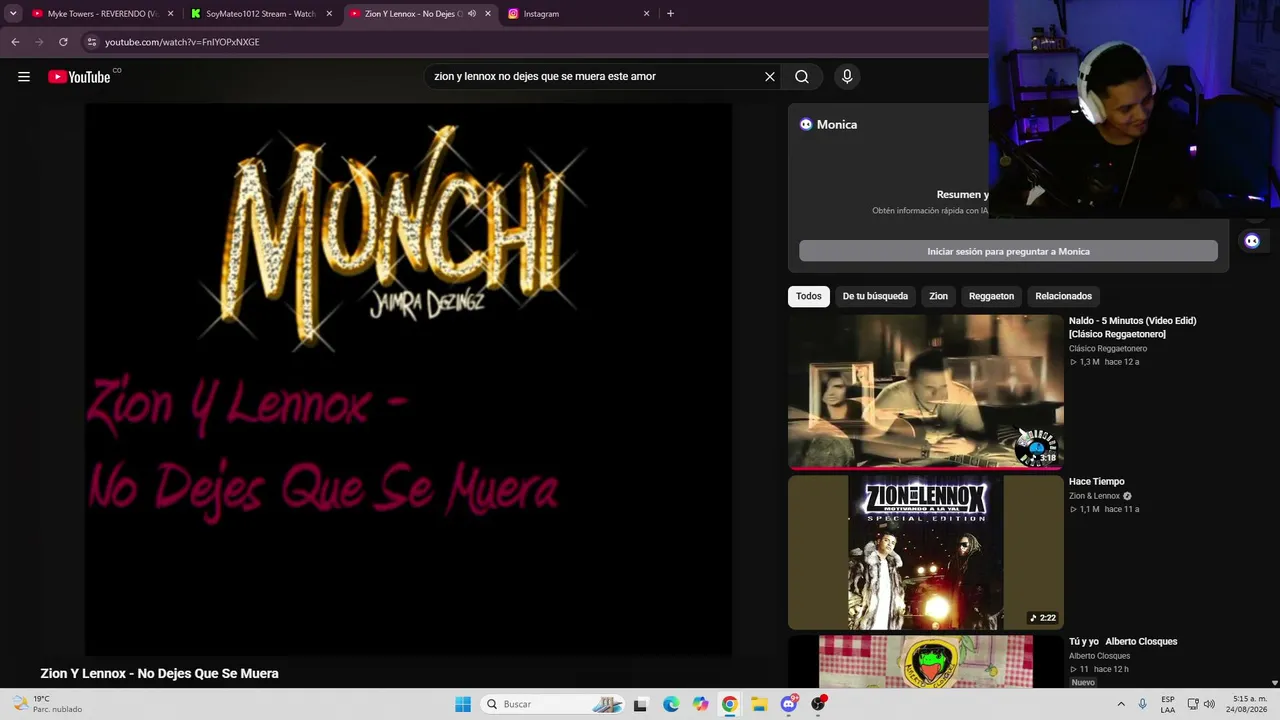Viewport: 1280px width, 720px height.
Task: Close the SoyMateo1012 Stream tab
Action: click(329, 14)
